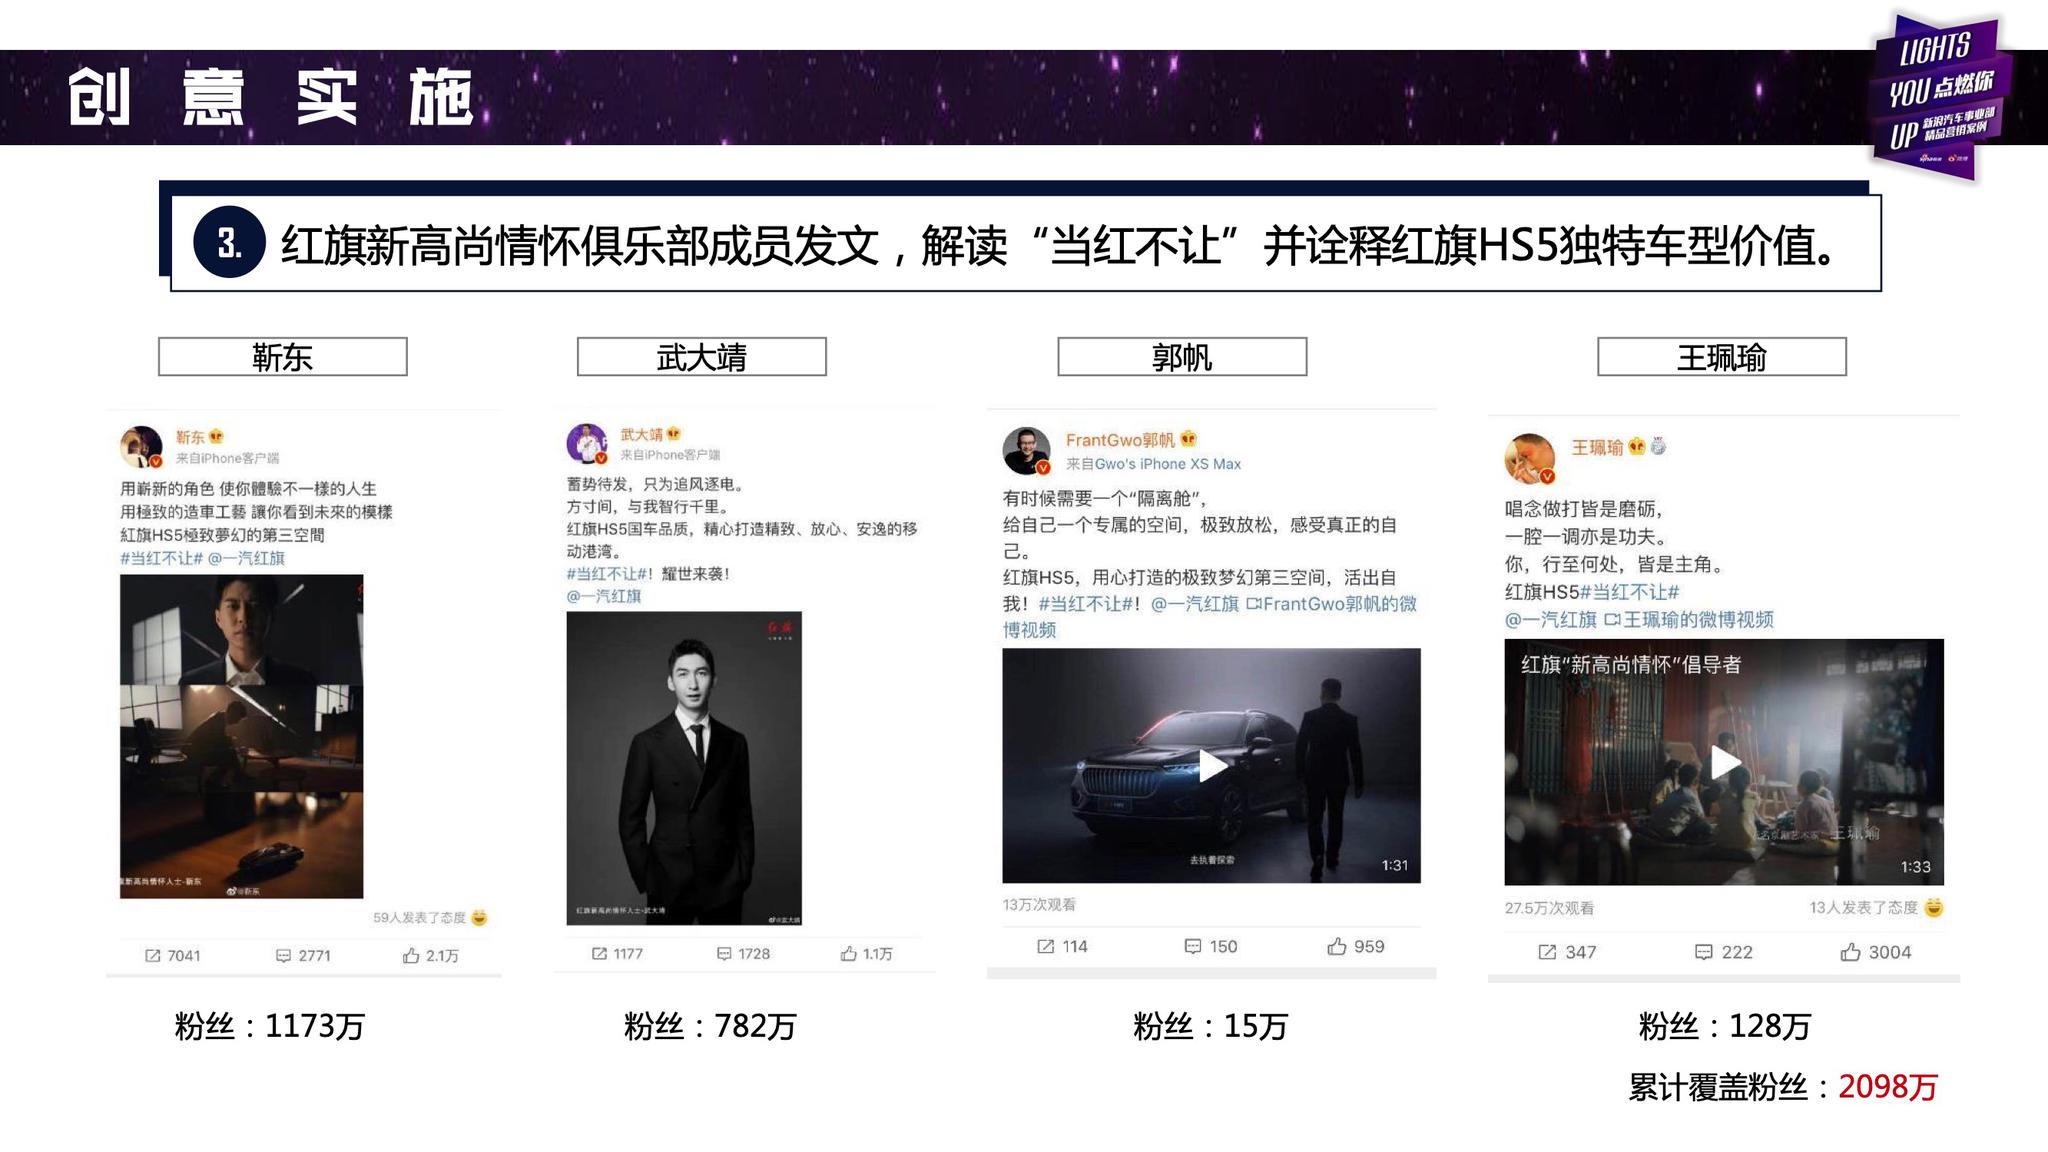Viewport: 2048px width, 1152px height.
Task: Click the @一汽红旗 mention in 武大靖's post
Action: coord(604,596)
